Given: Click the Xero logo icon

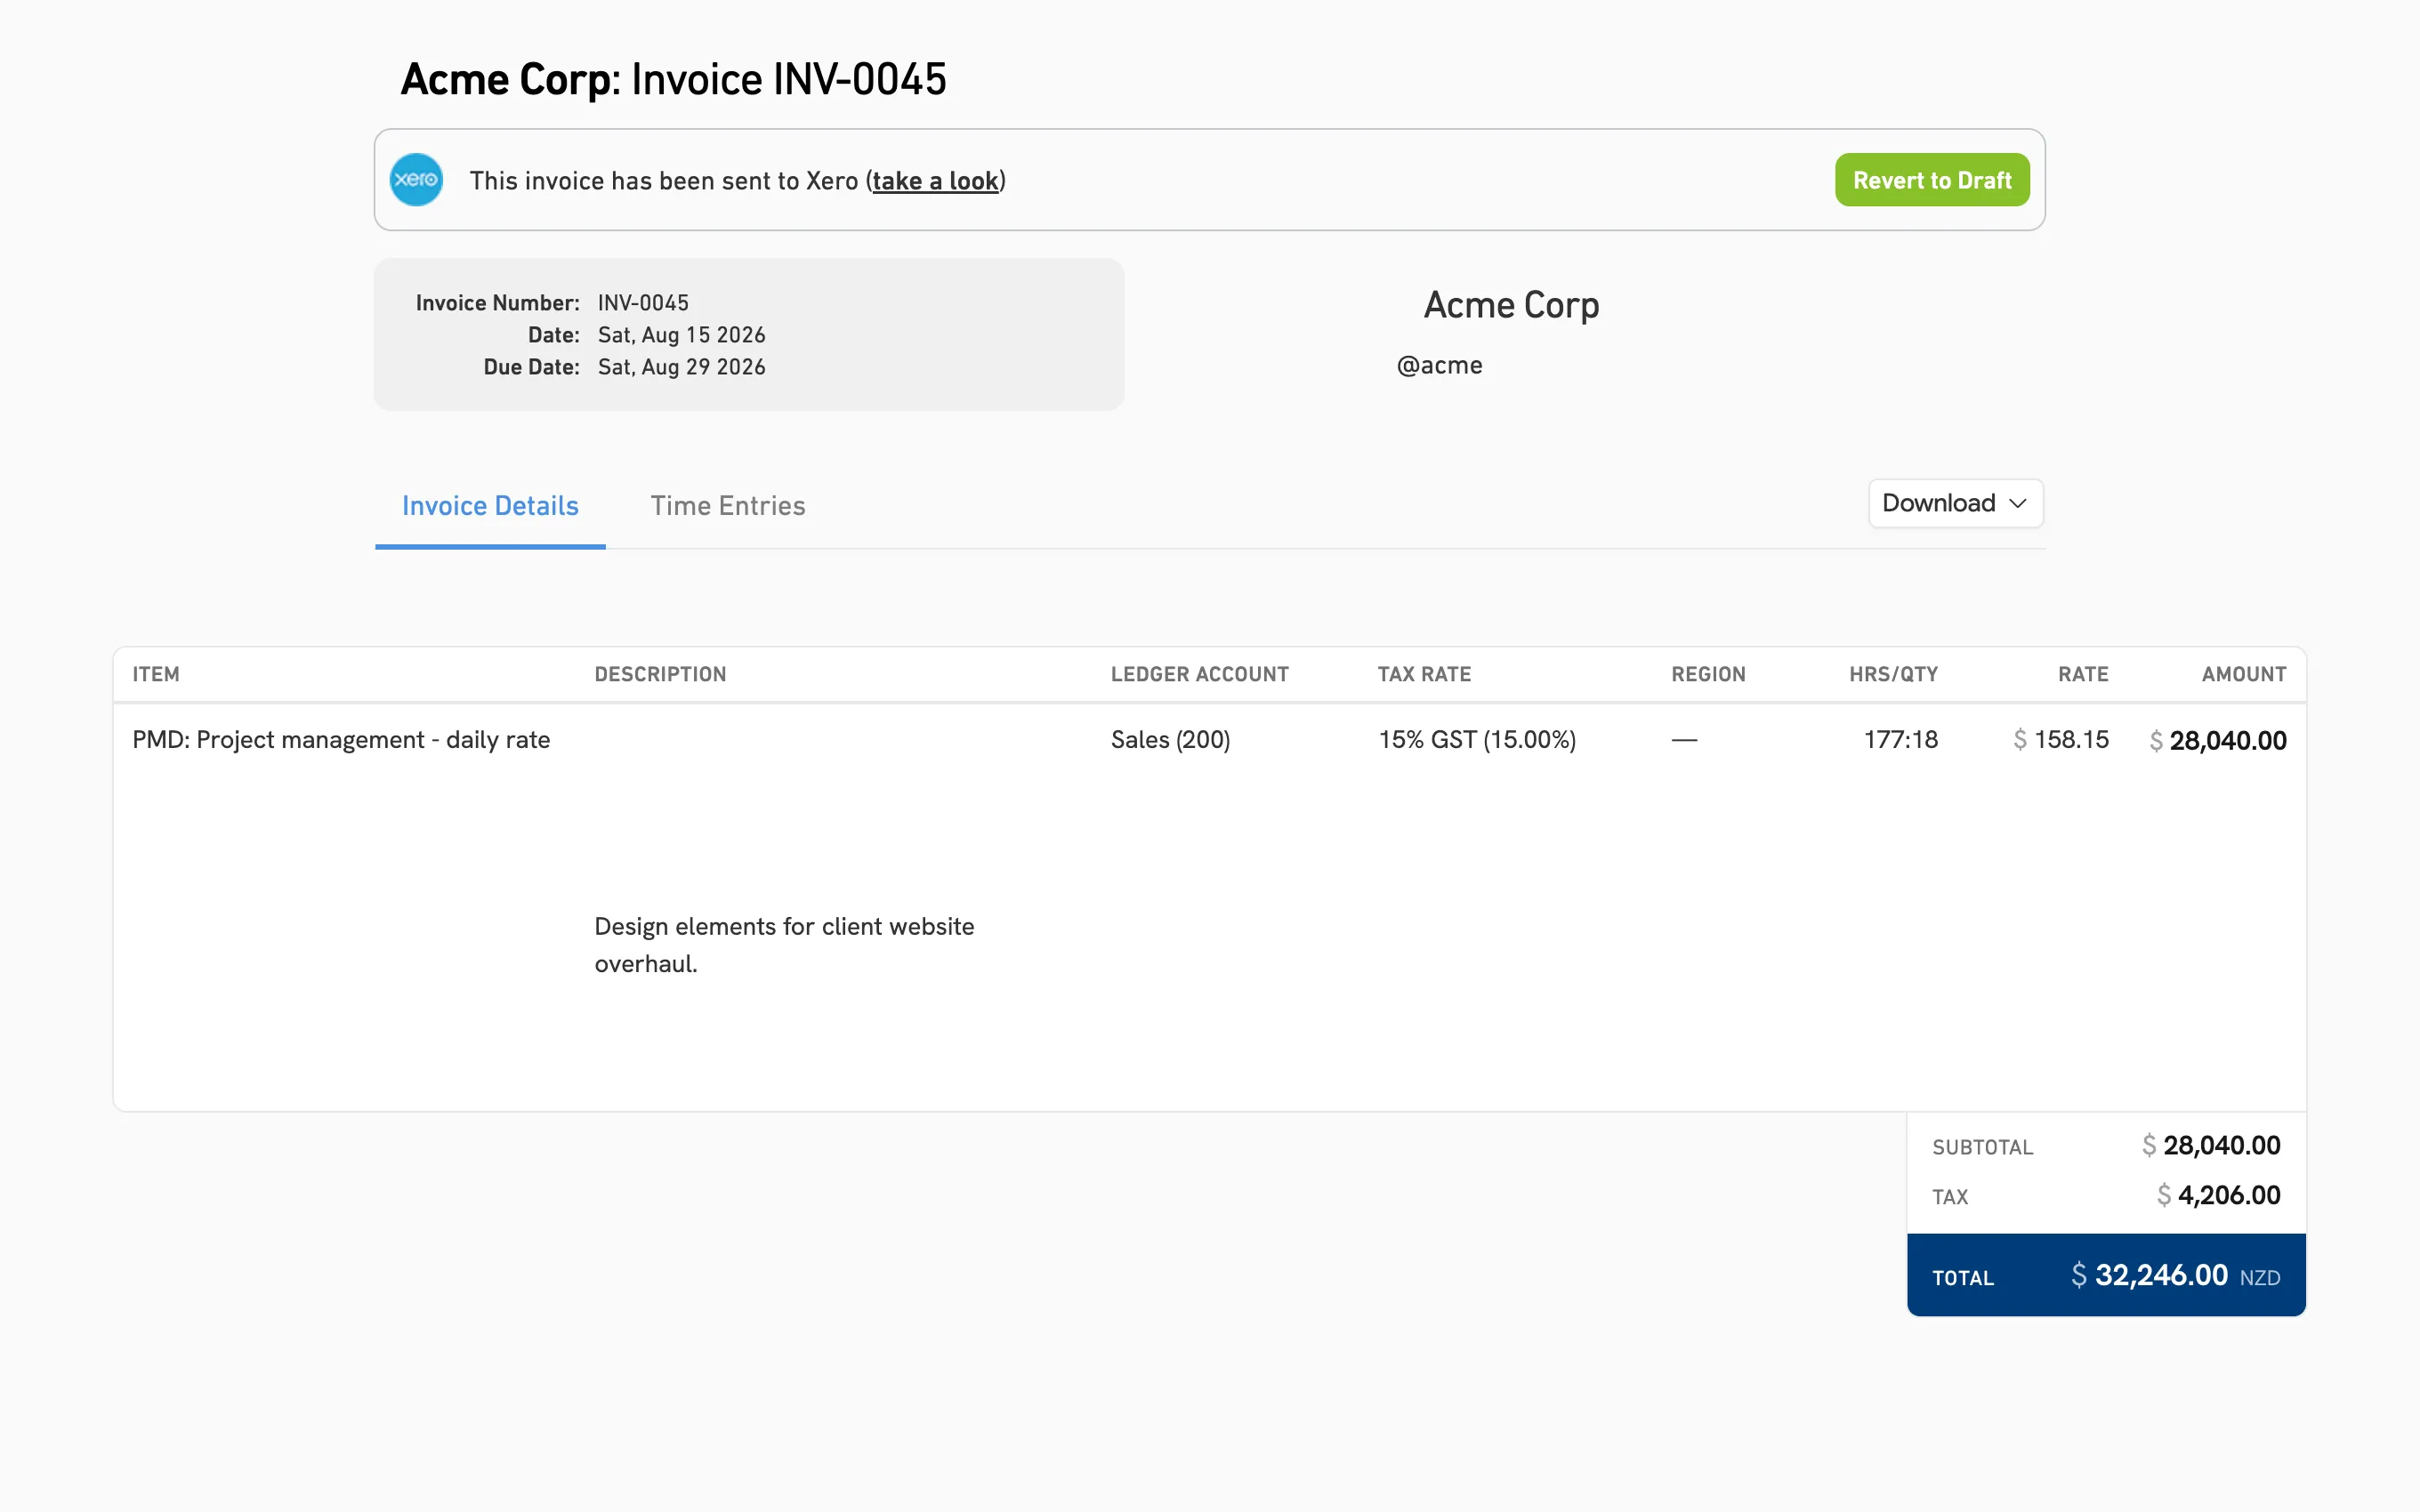Looking at the screenshot, I should [x=416, y=180].
